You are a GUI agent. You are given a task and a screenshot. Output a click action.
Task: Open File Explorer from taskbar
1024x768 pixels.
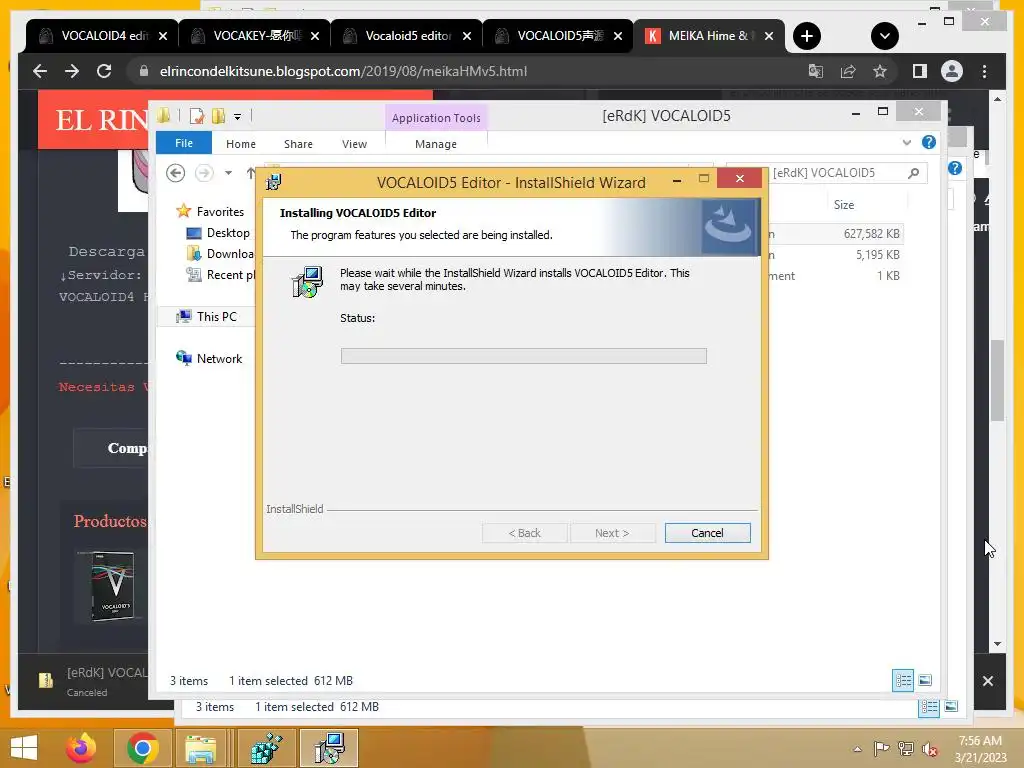tap(200, 748)
